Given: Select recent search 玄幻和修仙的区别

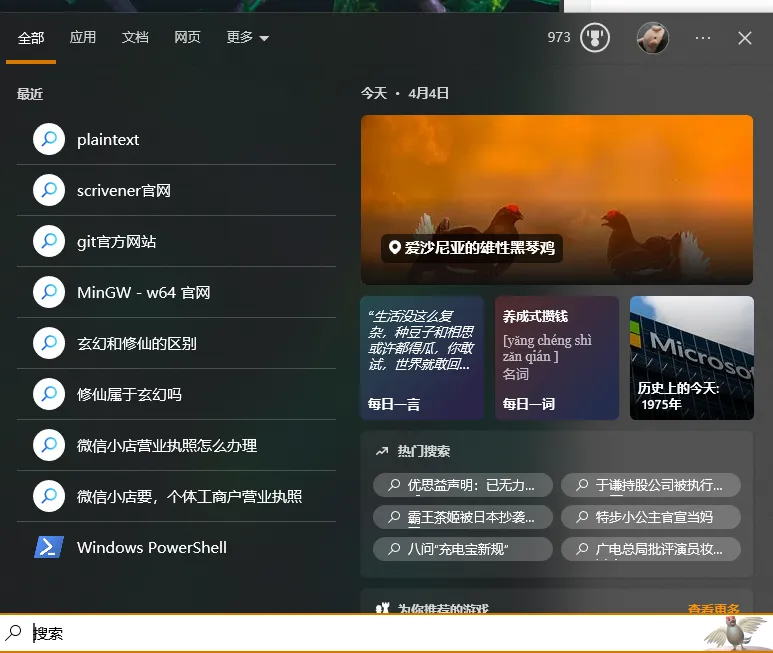Looking at the screenshot, I should 176,344.
